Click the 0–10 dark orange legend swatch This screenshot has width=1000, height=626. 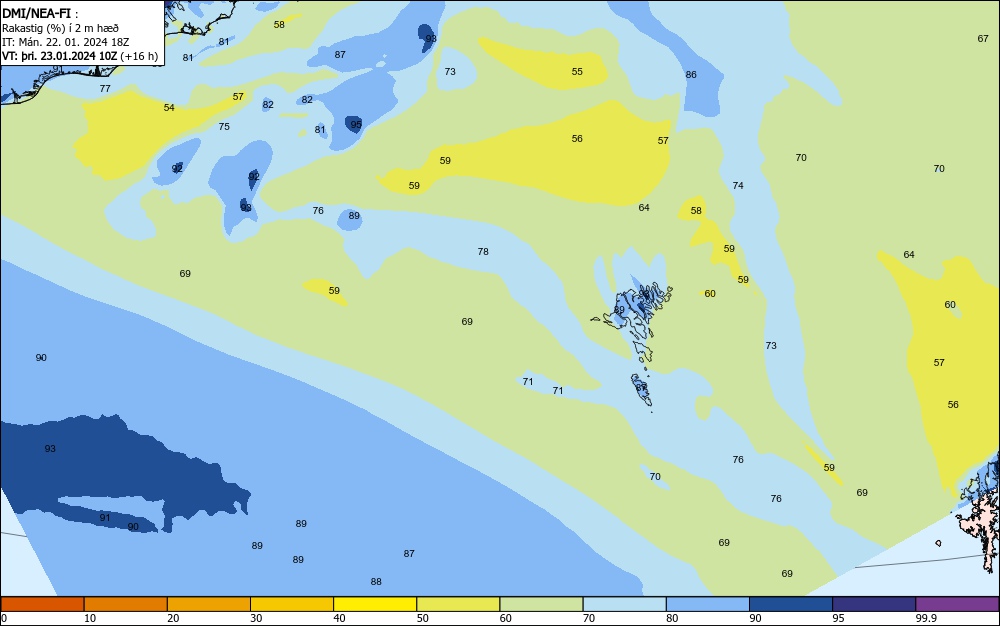pos(42,604)
